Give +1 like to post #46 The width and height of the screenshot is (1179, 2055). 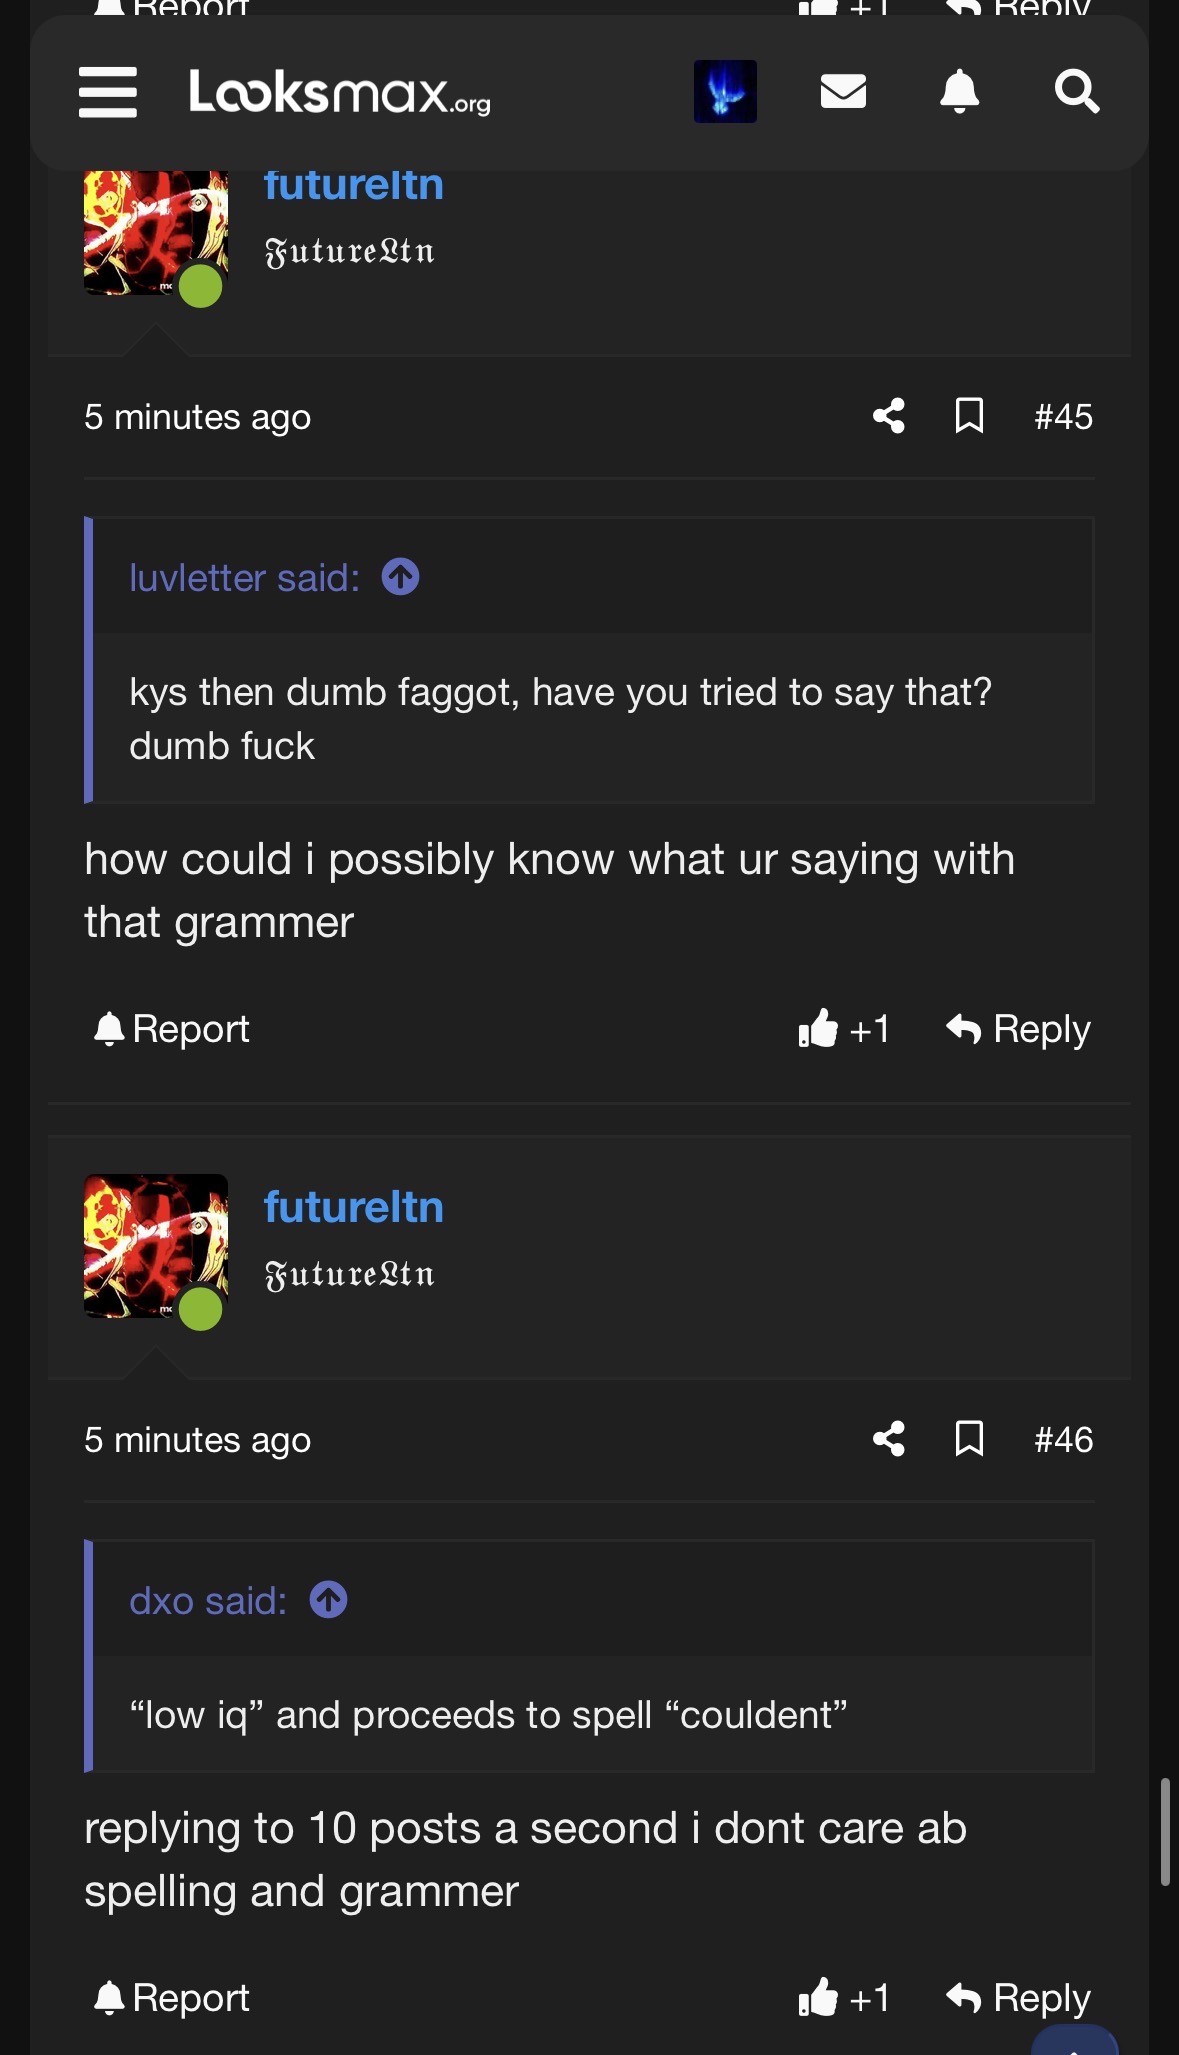pos(844,1997)
